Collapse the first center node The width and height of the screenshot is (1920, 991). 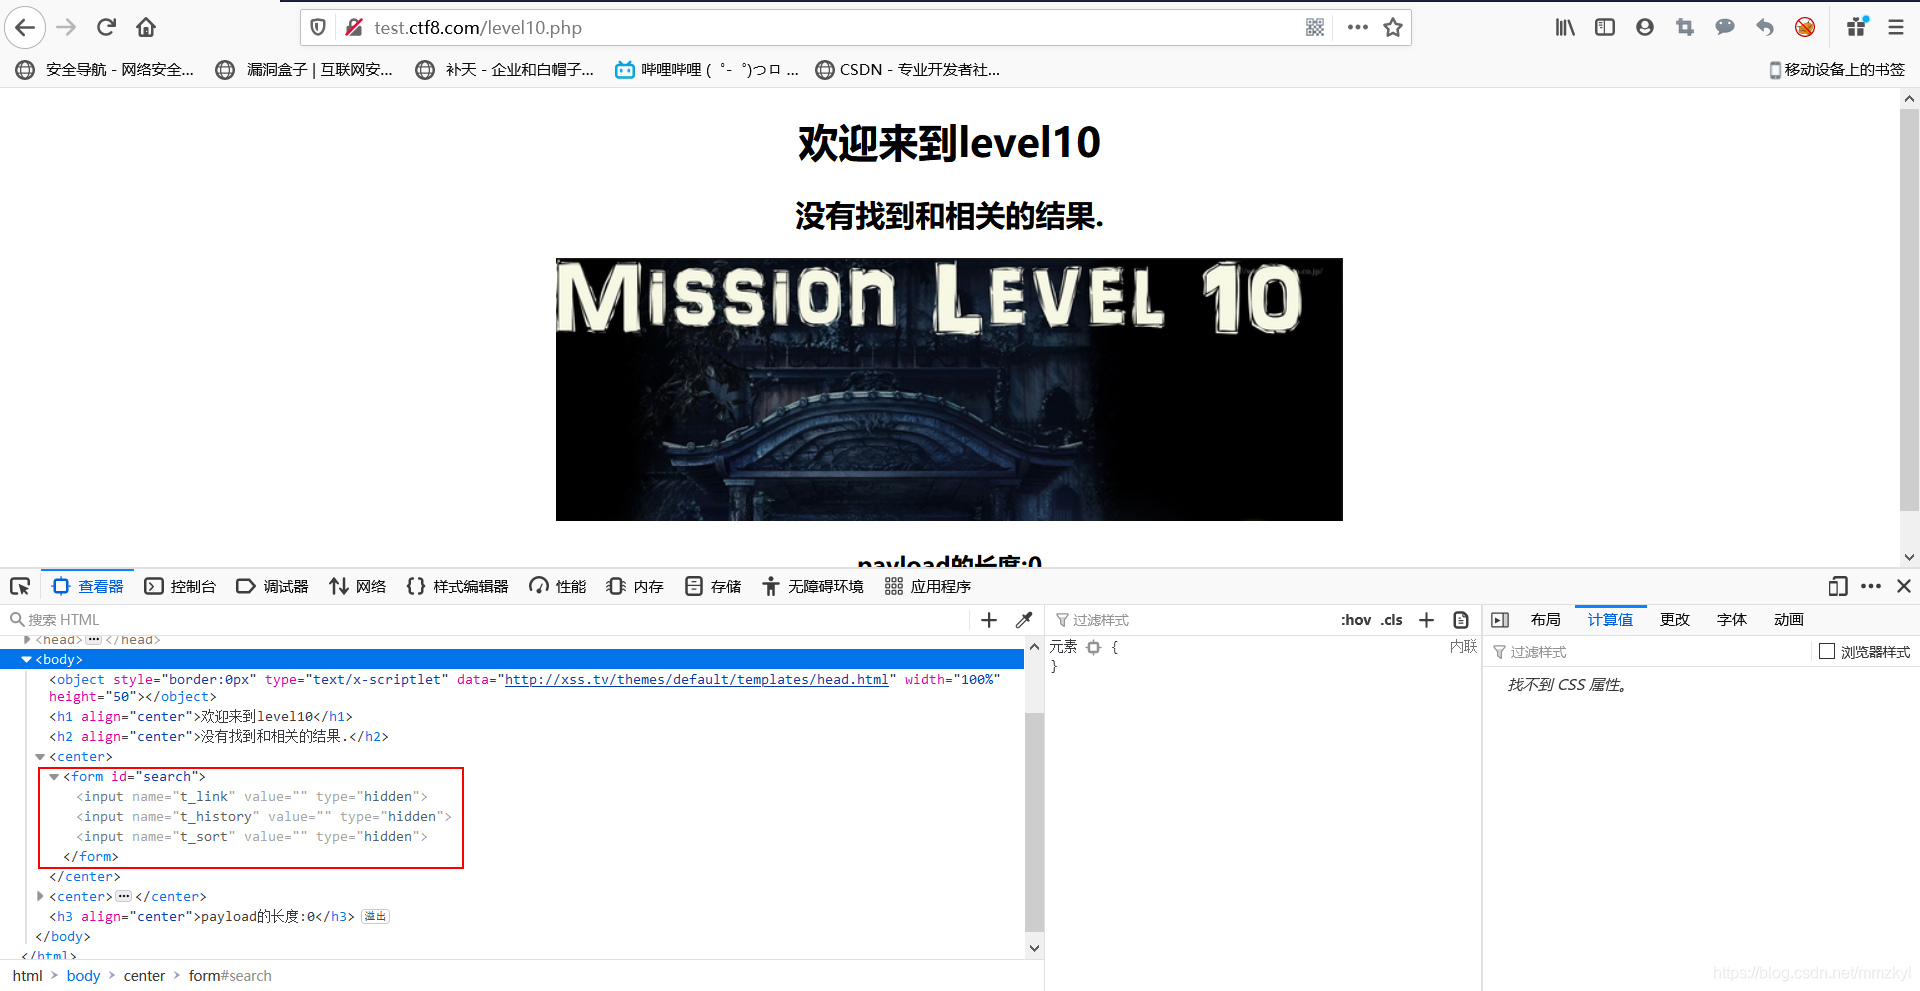click(40, 757)
